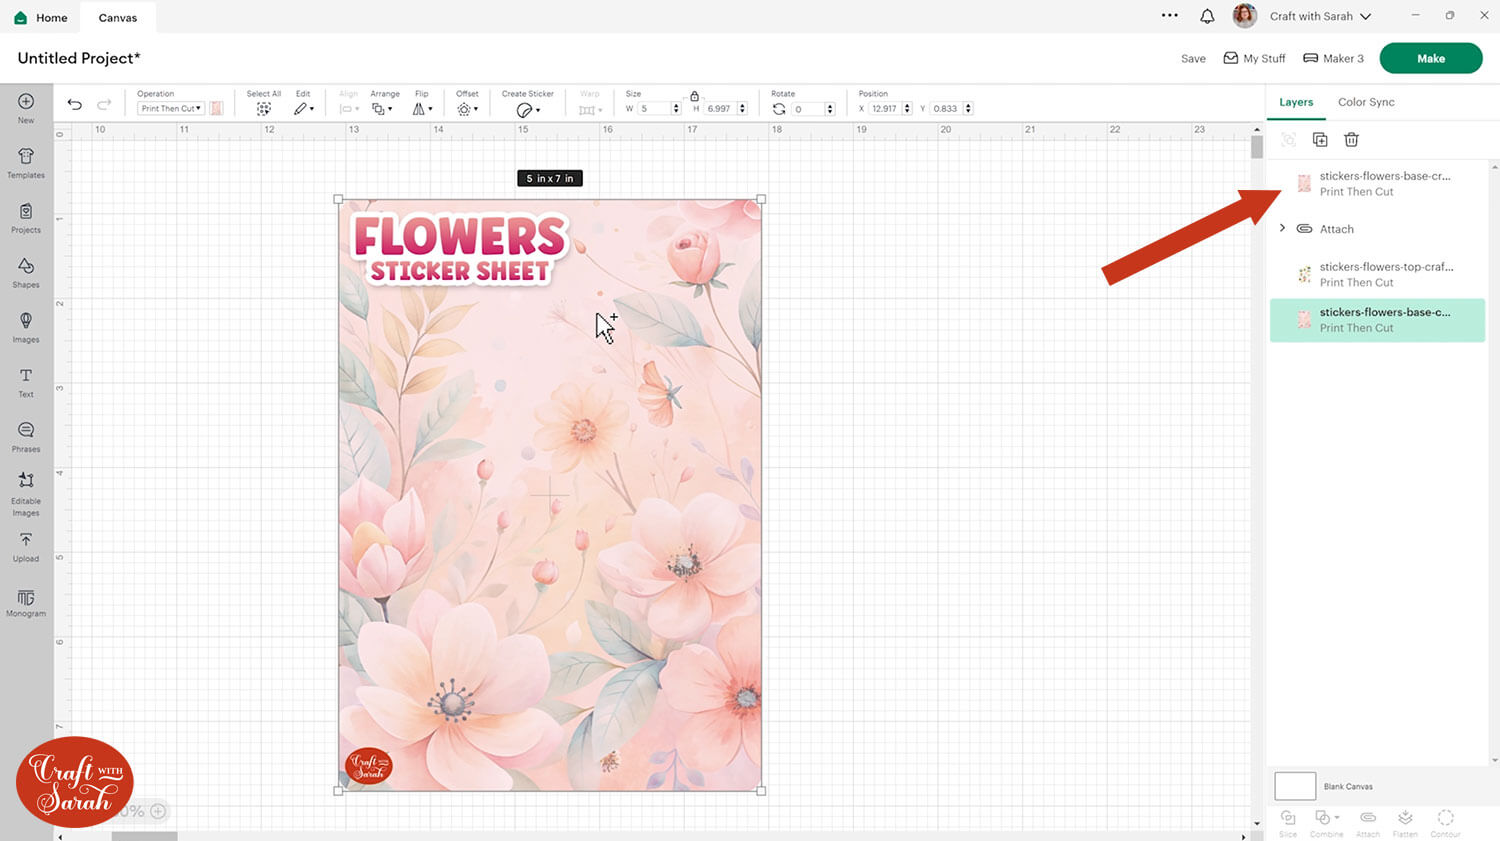This screenshot has width=1500, height=841.
Task: Duplicate the selected layer
Action: [1320, 140]
